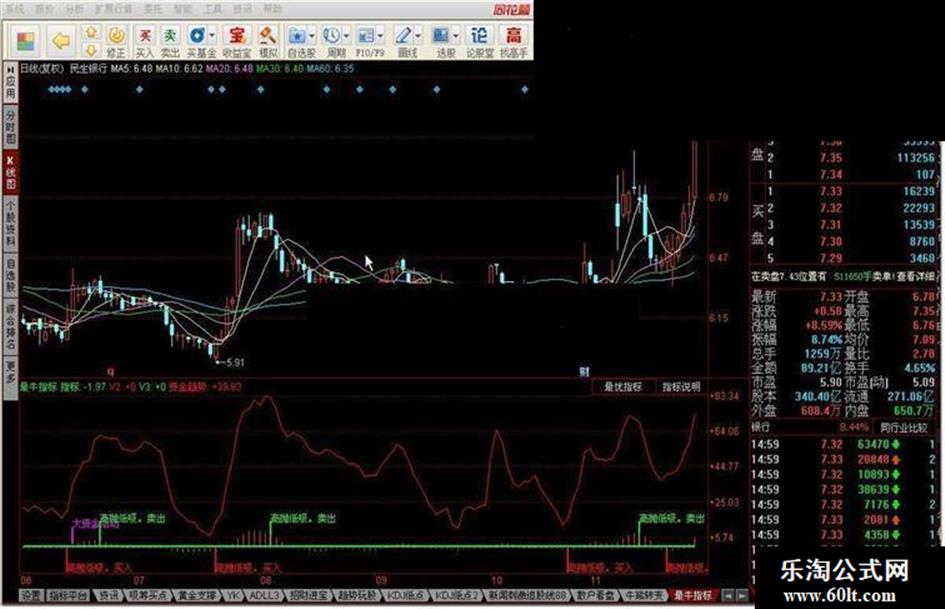Expand the 画线 dropdown arrow

[x=418, y=36]
